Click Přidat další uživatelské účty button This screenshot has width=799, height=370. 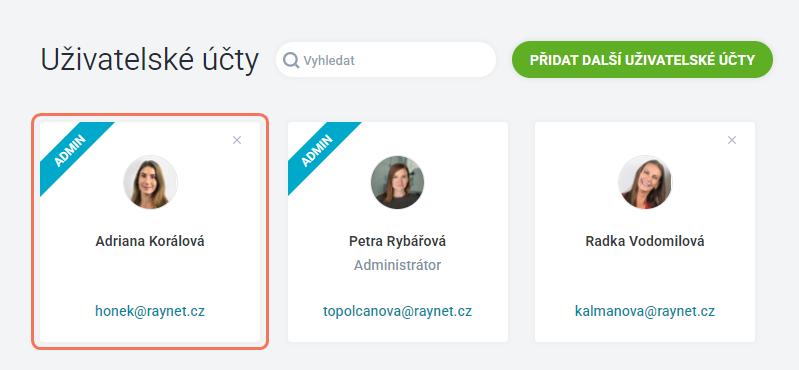click(642, 60)
